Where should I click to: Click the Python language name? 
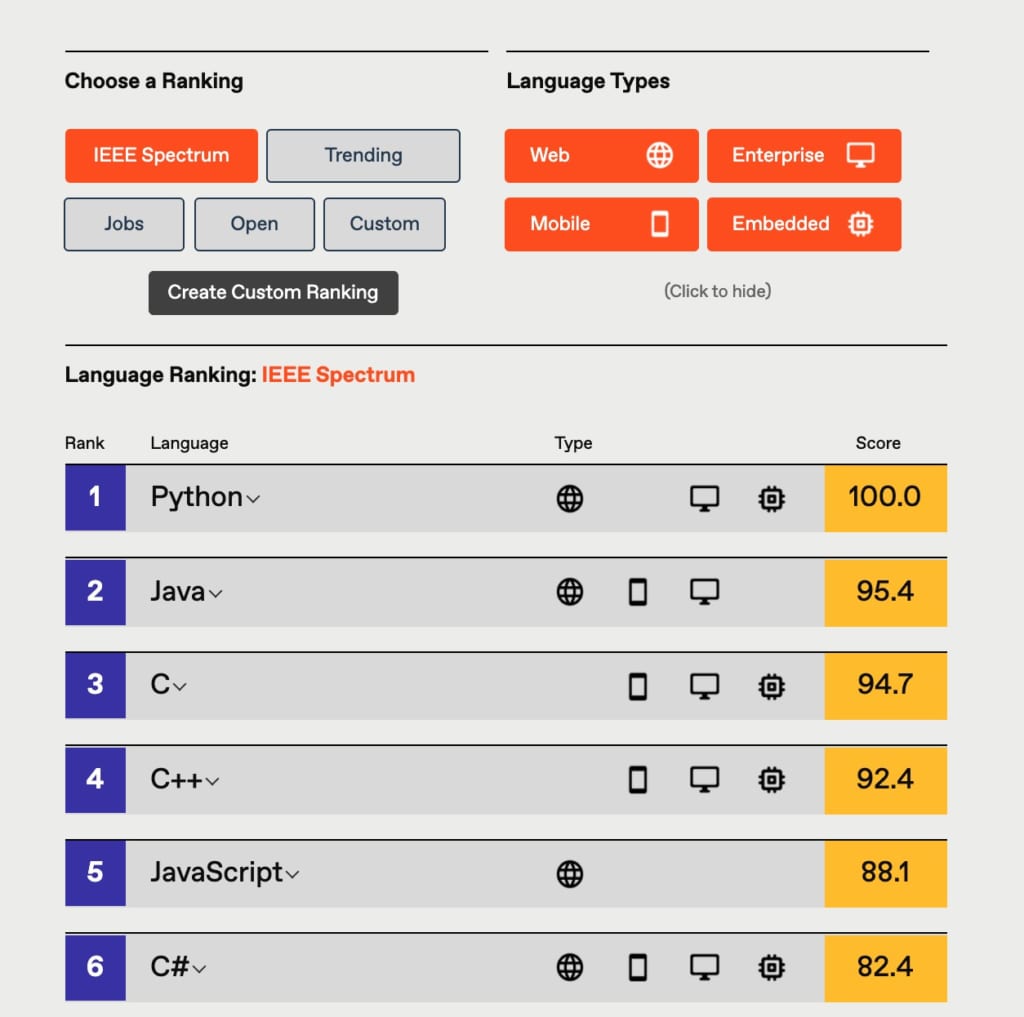(197, 498)
